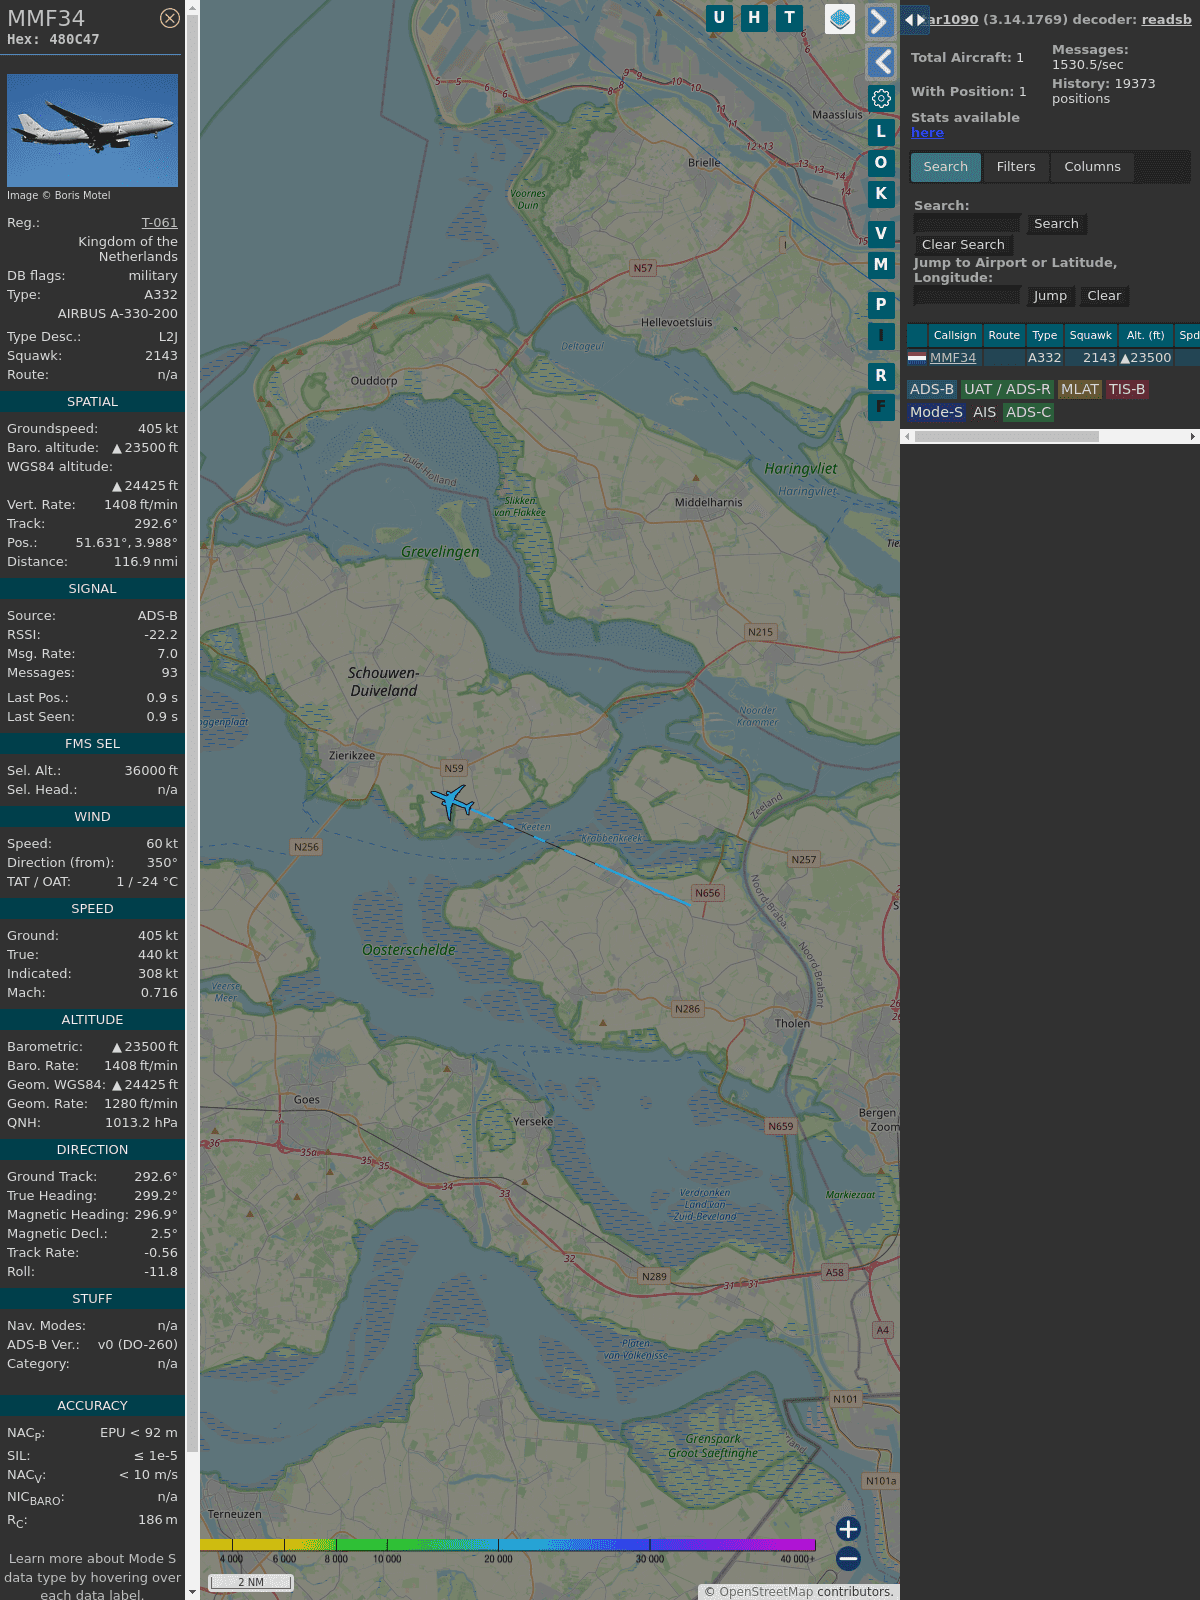Screen dimensions: 1200x1600
Task: Toggle the L labels map button
Action: (881, 131)
